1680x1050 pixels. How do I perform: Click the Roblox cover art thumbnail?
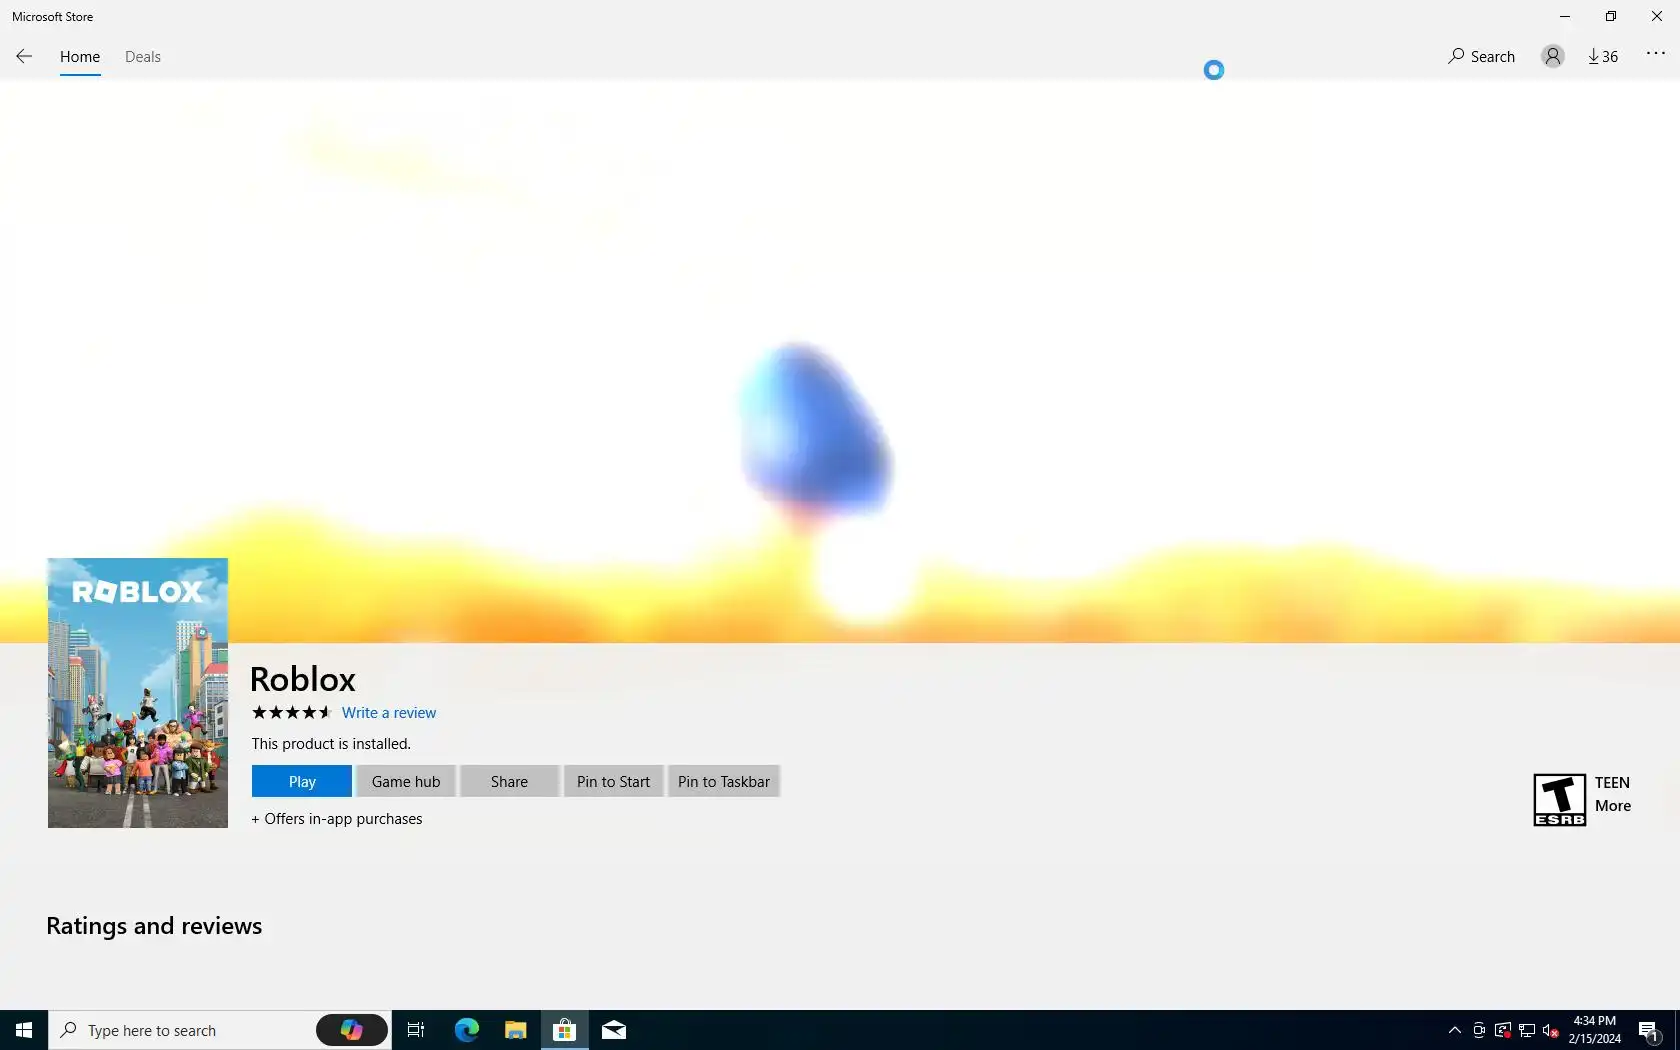pos(138,693)
